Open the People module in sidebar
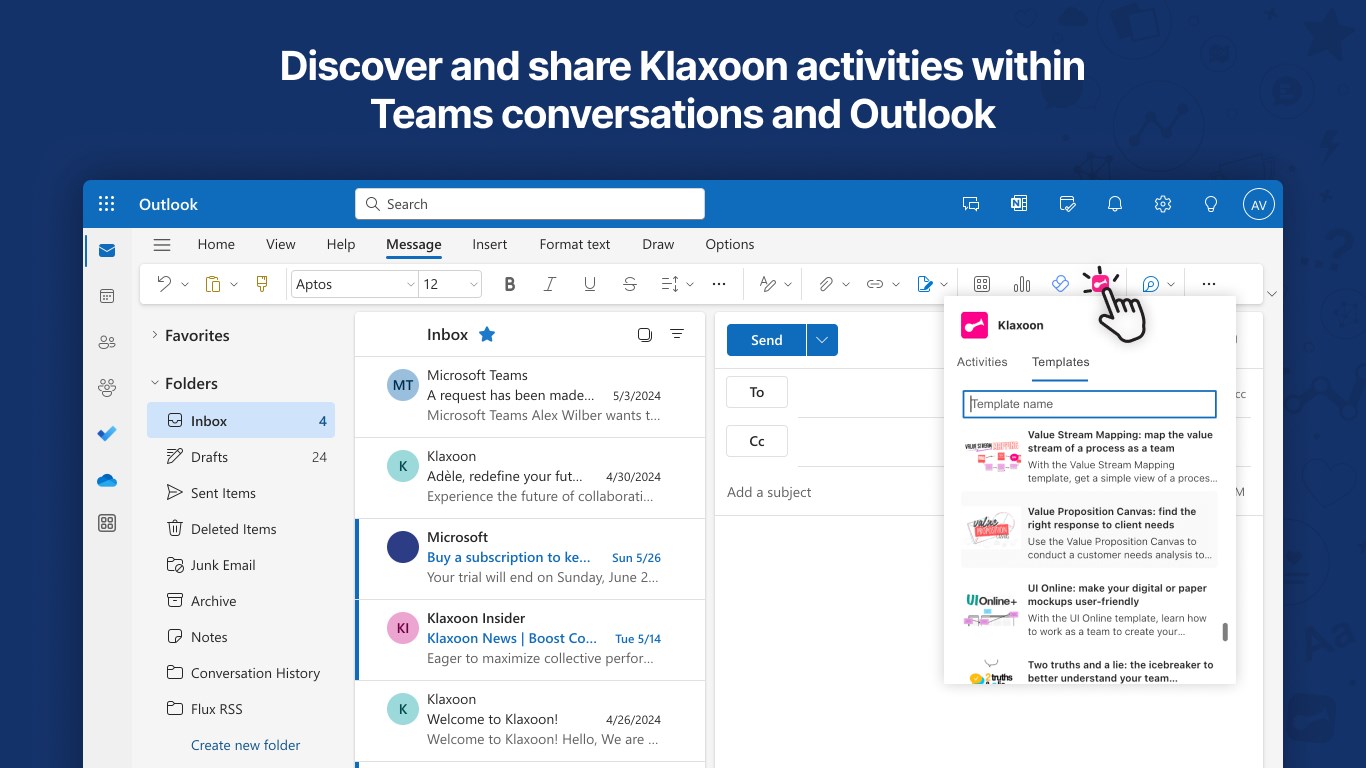The image size is (1366, 768). (x=107, y=342)
